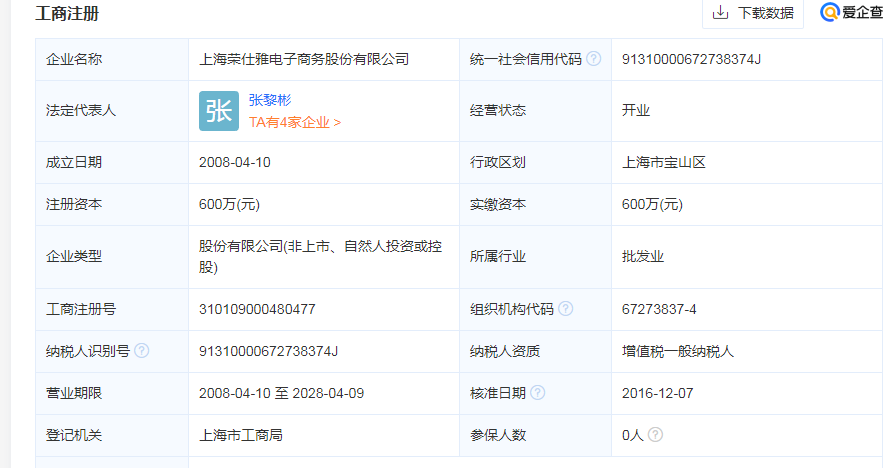Click the 工商注册 section heading

[x=67, y=13]
